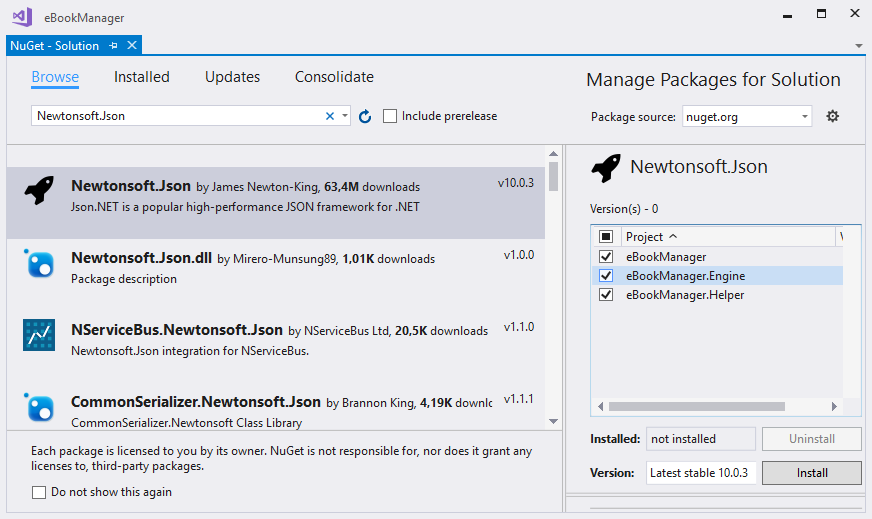Open the search history dropdown
872x519 pixels.
(345, 116)
